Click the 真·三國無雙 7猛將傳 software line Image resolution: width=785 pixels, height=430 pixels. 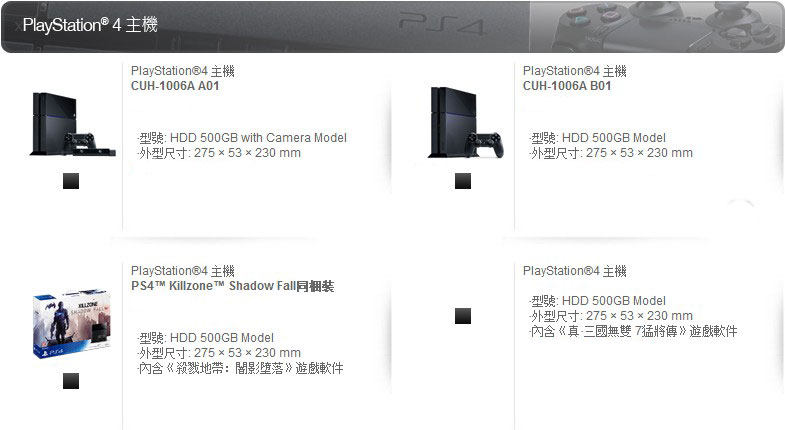[634, 331]
